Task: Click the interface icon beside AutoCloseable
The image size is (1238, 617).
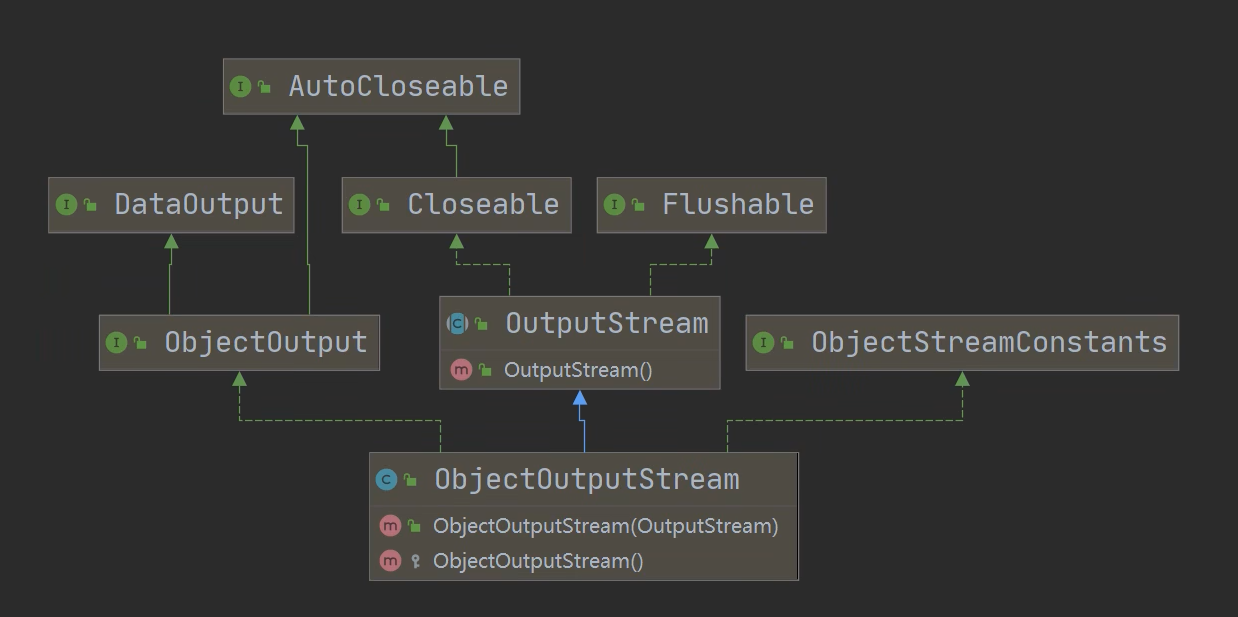Action: point(240,86)
